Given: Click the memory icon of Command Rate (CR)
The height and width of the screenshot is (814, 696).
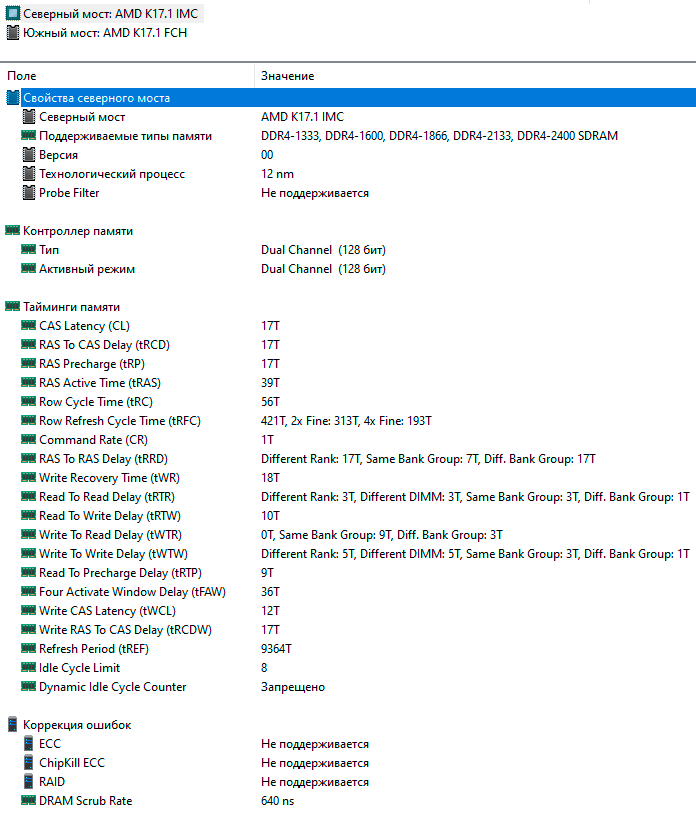Looking at the screenshot, I should (x=29, y=440).
